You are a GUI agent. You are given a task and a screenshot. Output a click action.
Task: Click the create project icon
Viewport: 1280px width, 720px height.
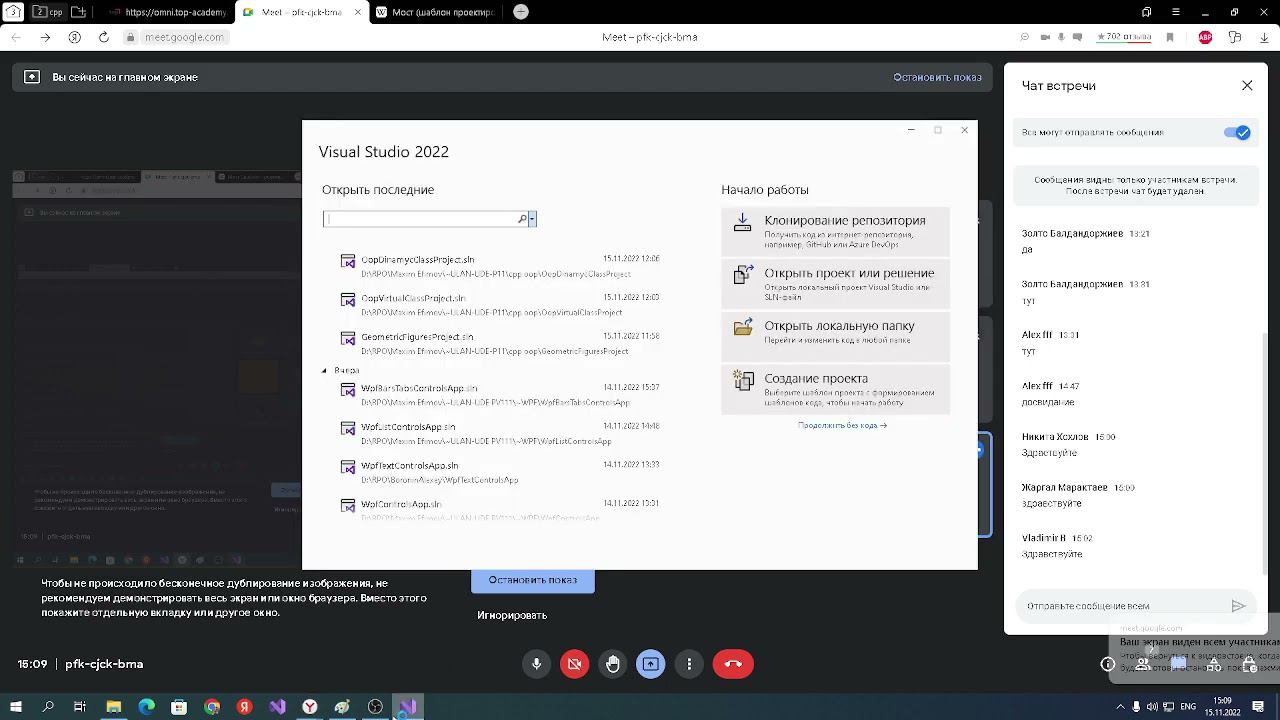(x=742, y=380)
